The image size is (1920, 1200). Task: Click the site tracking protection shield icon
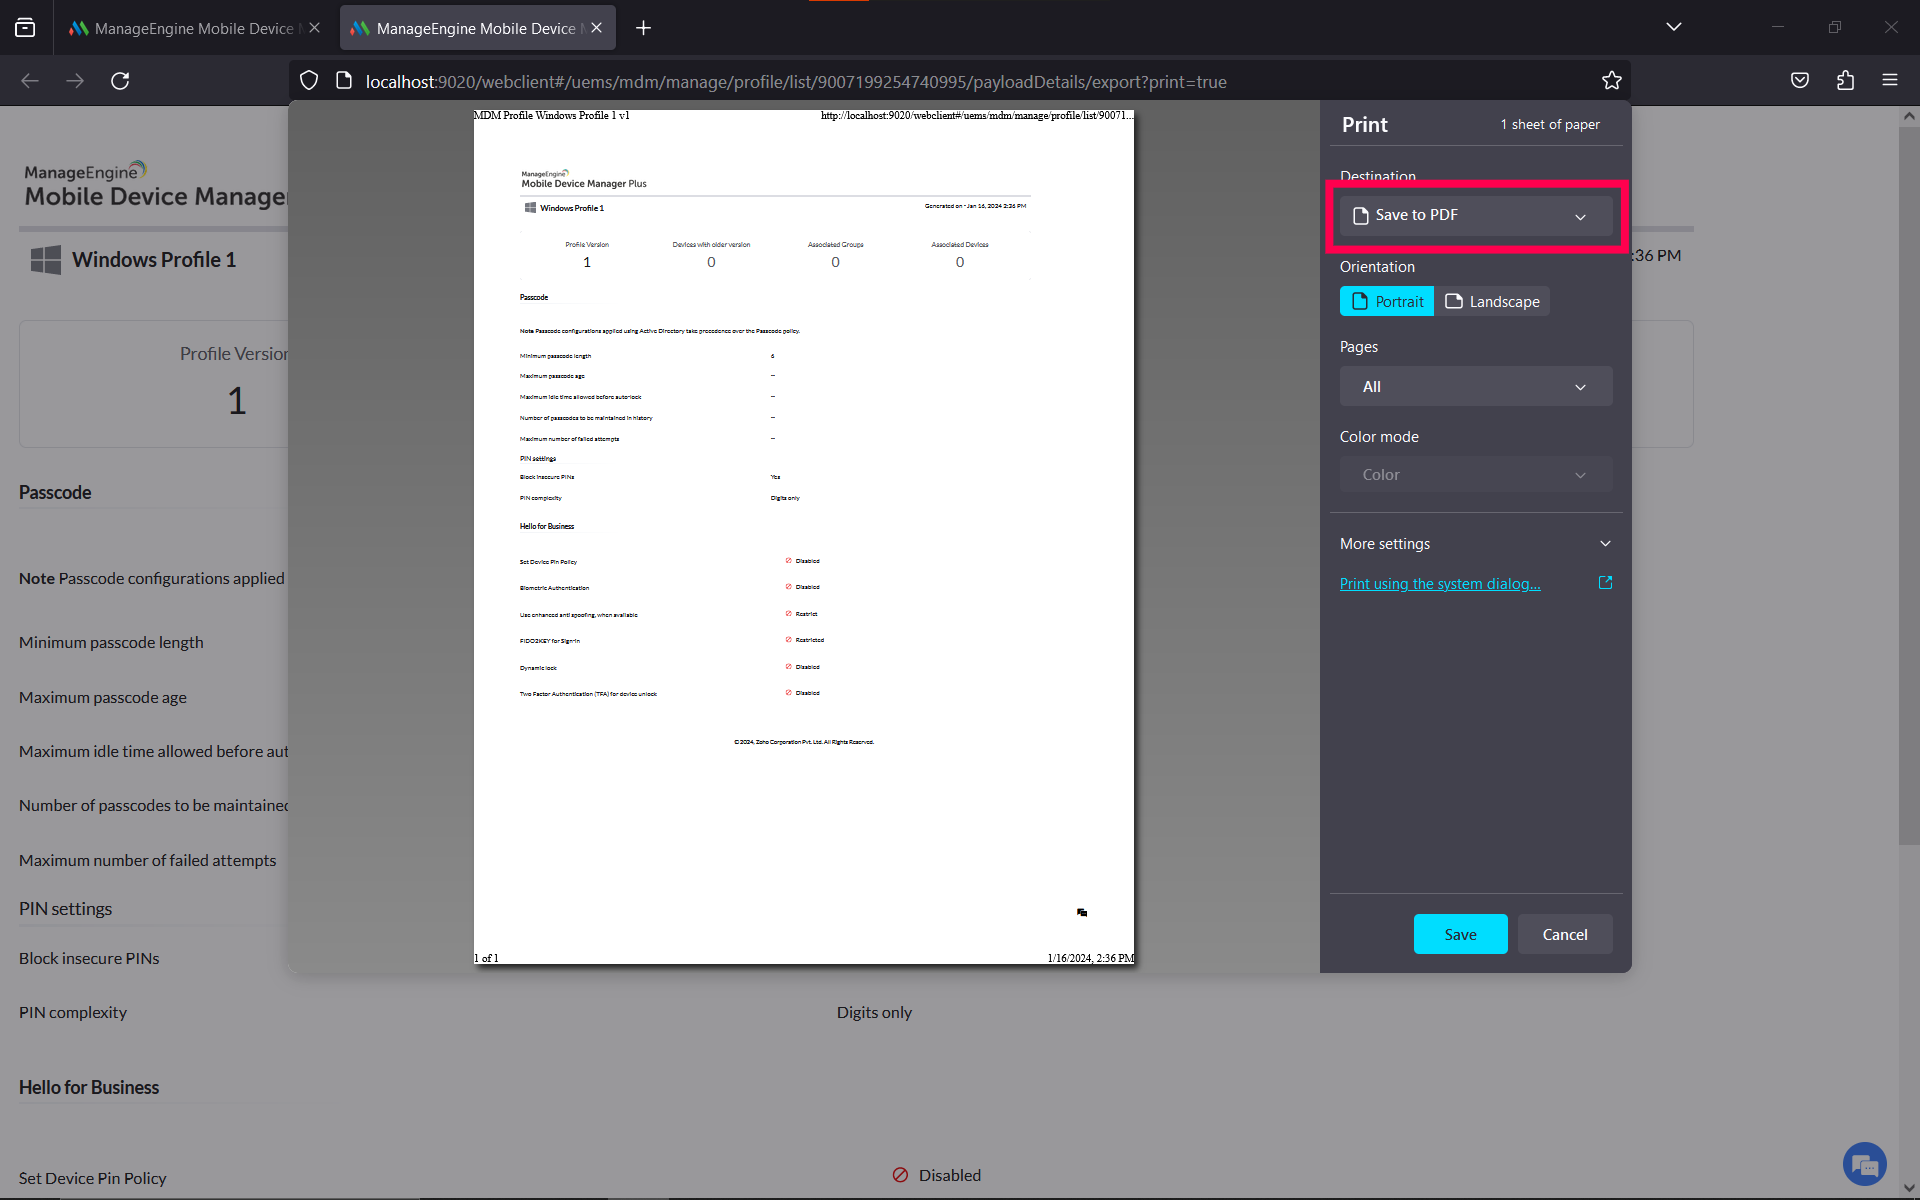(309, 81)
